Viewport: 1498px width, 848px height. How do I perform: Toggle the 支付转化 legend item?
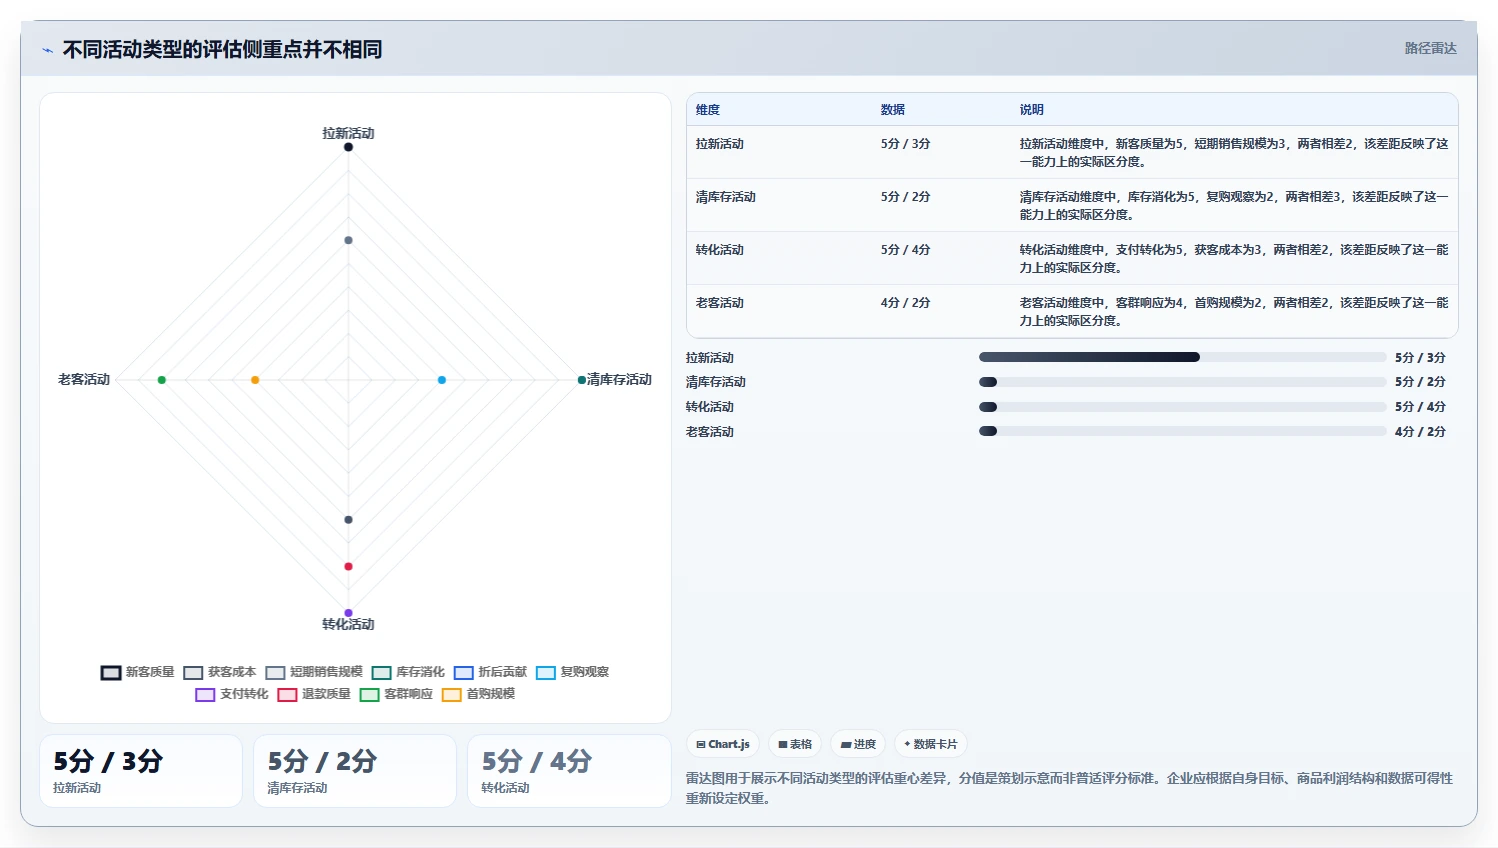[x=232, y=694]
